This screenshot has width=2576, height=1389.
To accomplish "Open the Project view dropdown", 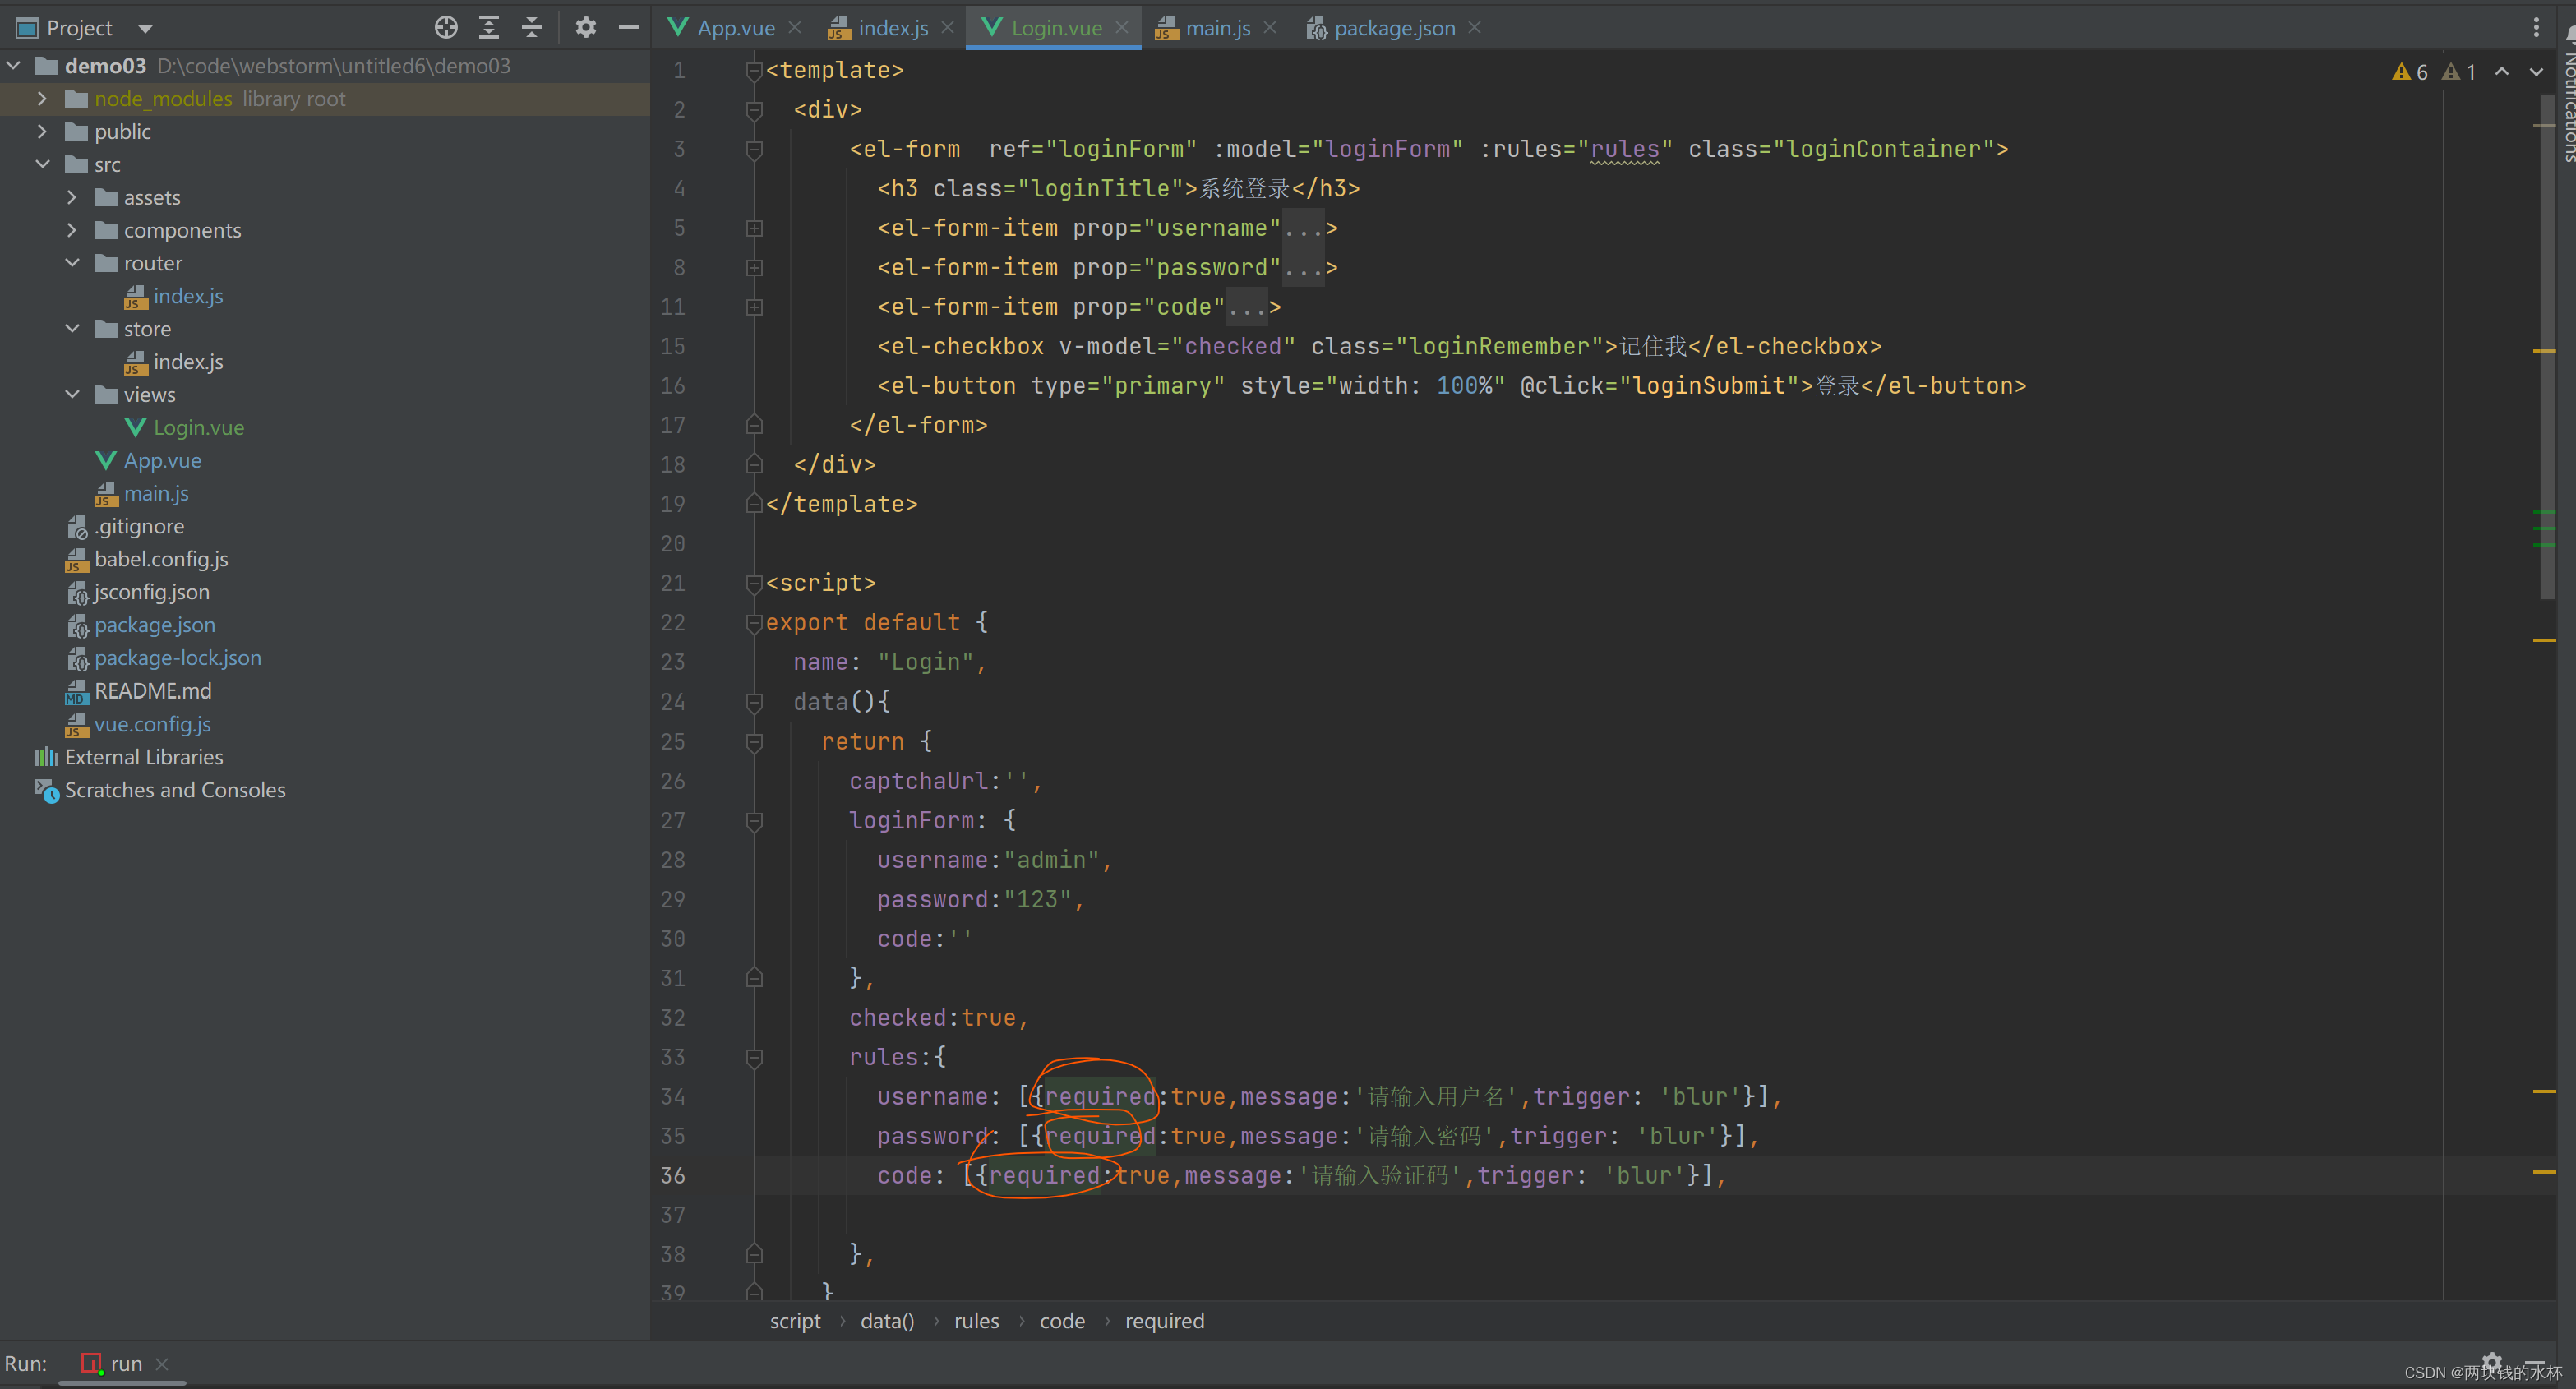I will [x=145, y=28].
